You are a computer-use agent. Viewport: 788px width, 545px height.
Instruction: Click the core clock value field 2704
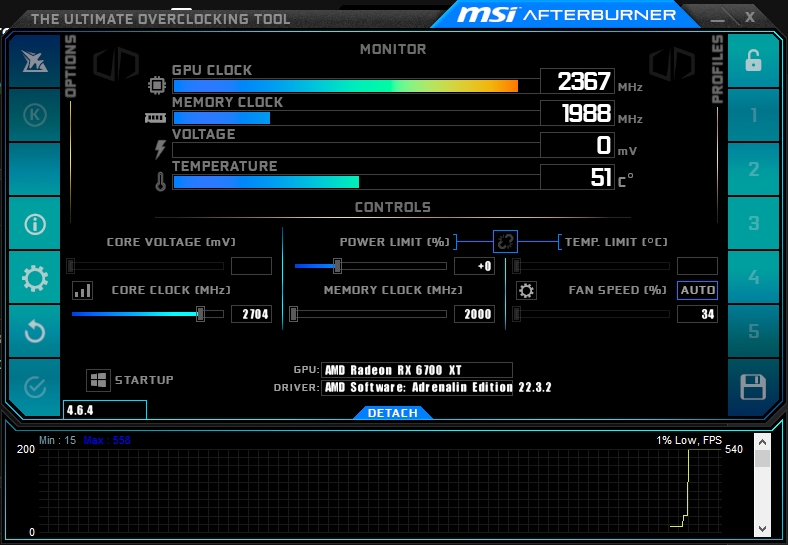251,314
